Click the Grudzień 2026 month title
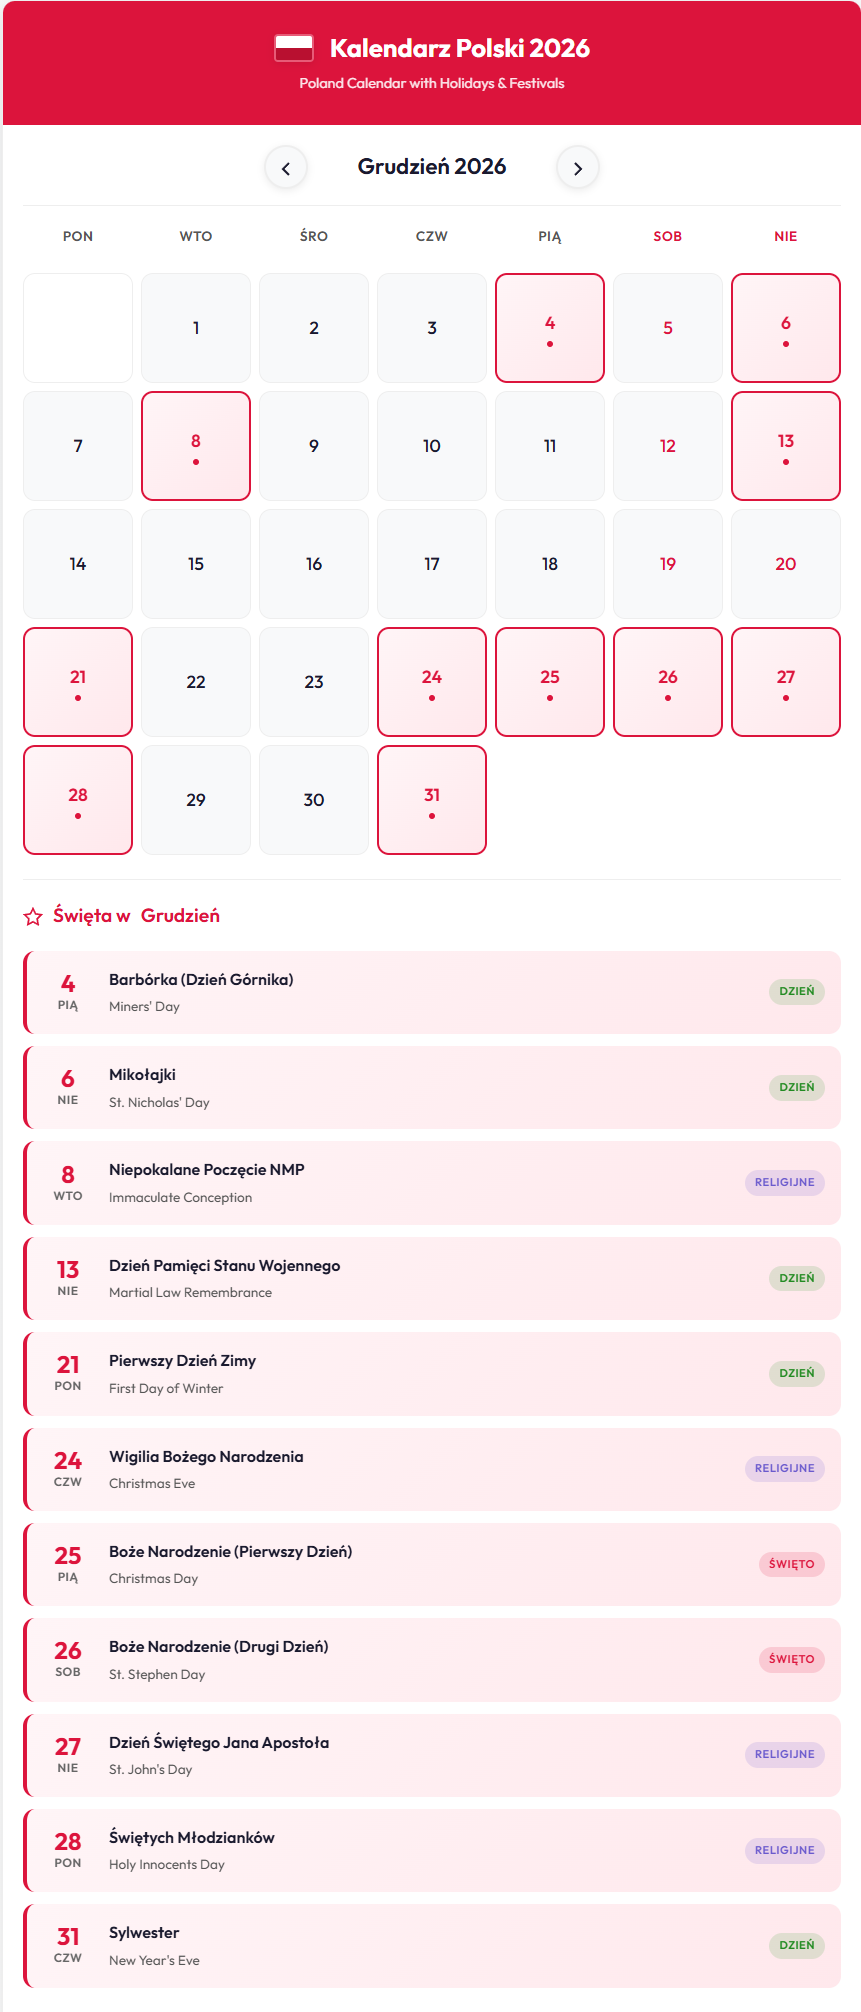Viewport: 861px width, 2012px height. click(x=432, y=167)
